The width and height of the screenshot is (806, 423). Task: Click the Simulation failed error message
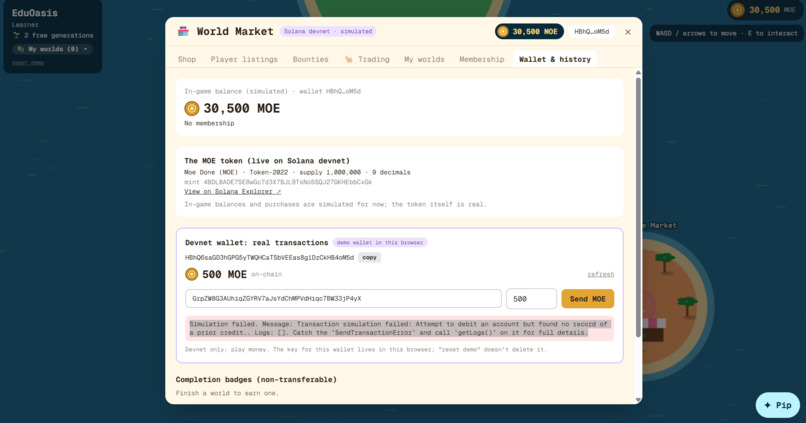click(x=399, y=328)
